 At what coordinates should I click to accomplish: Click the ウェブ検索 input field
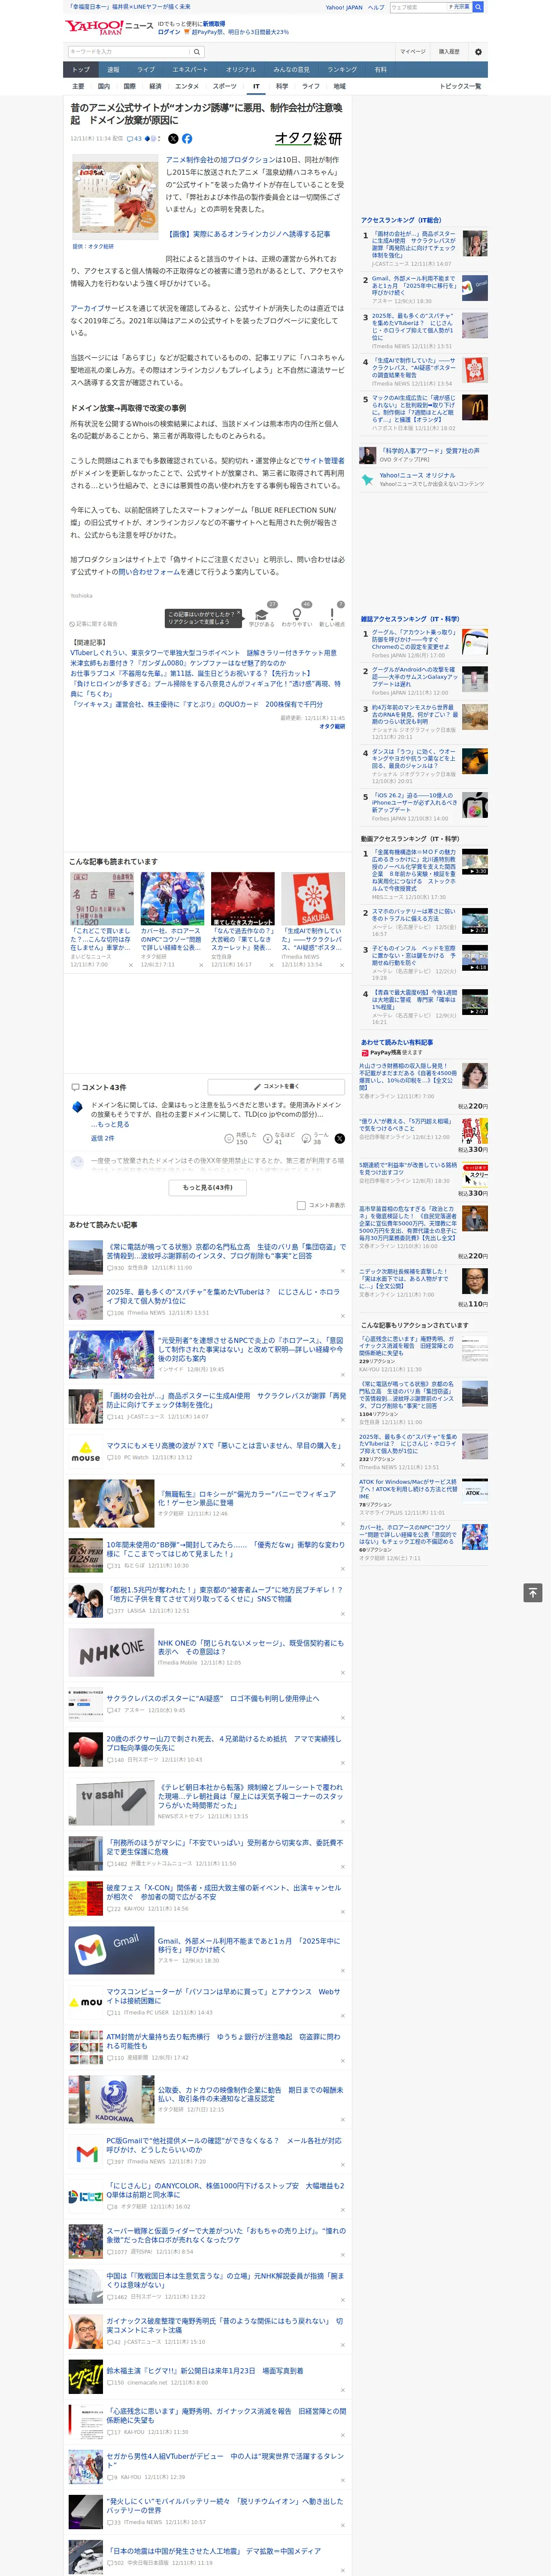417,7
